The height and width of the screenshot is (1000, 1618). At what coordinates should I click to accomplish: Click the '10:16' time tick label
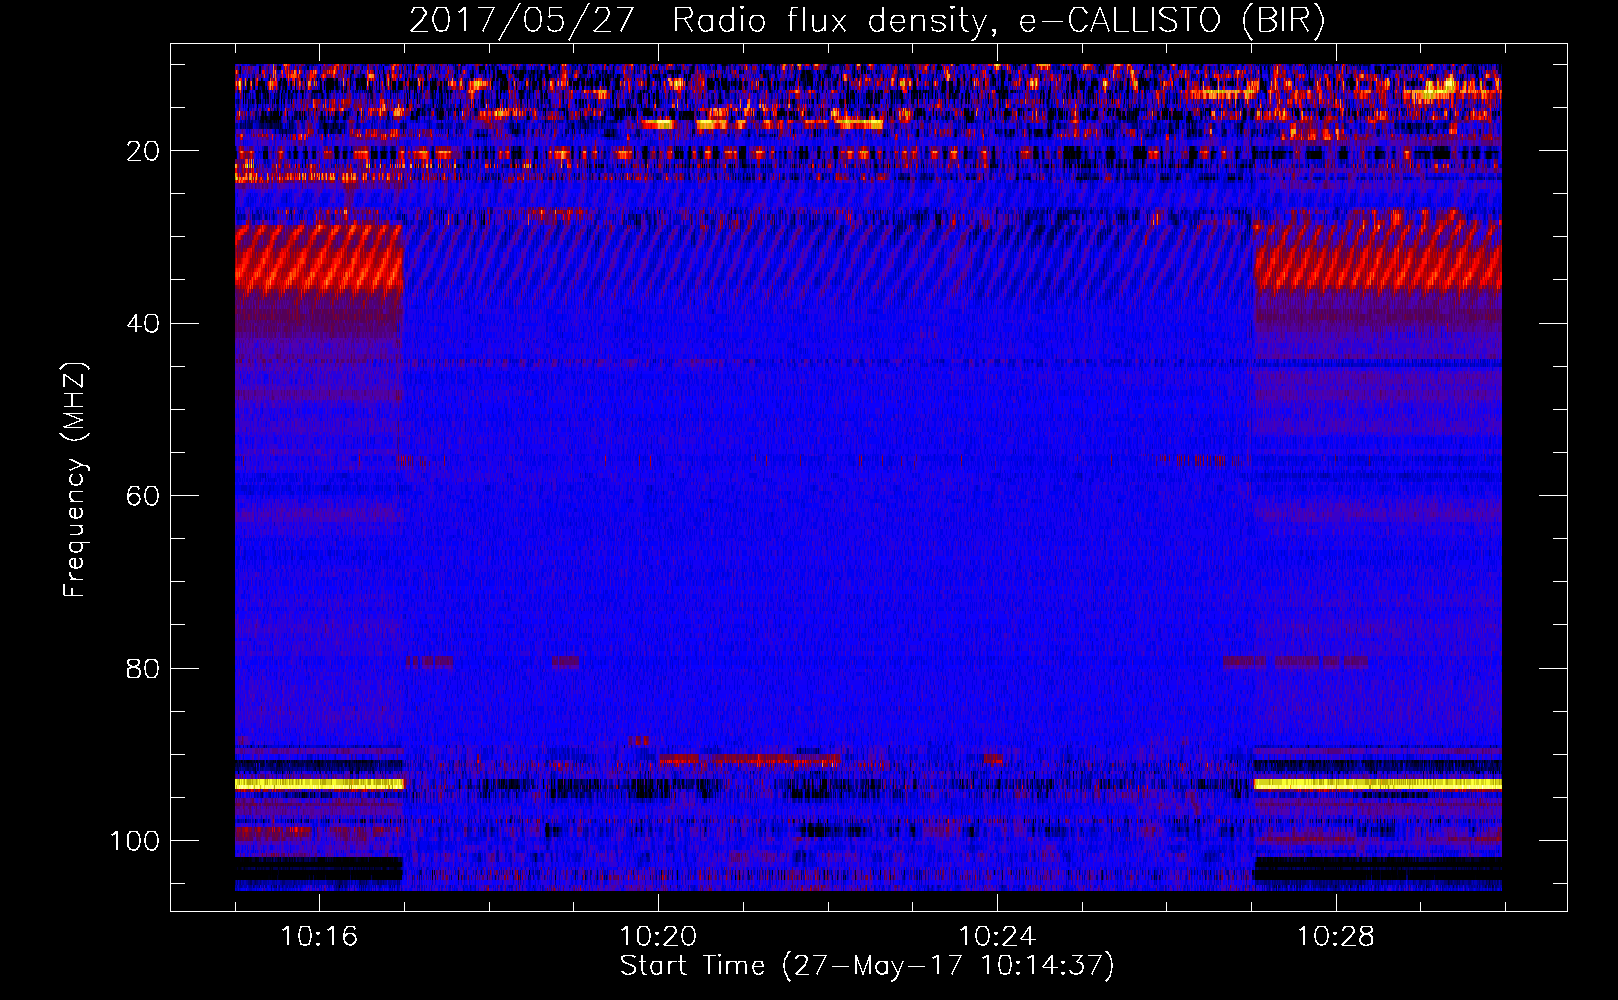[319, 936]
